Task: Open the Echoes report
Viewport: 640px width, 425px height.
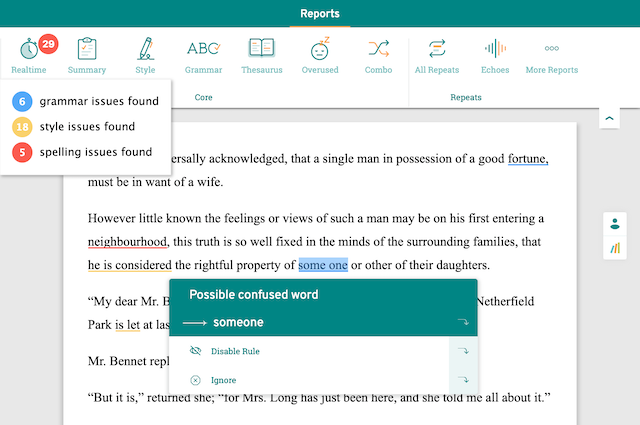Action: tap(495, 56)
